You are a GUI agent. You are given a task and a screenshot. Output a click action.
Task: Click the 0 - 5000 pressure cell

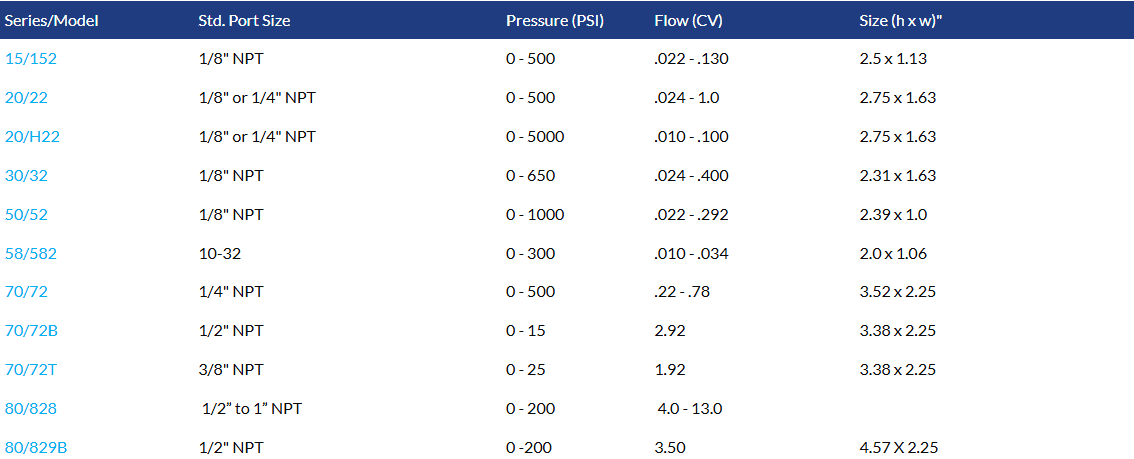click(535, 137)
